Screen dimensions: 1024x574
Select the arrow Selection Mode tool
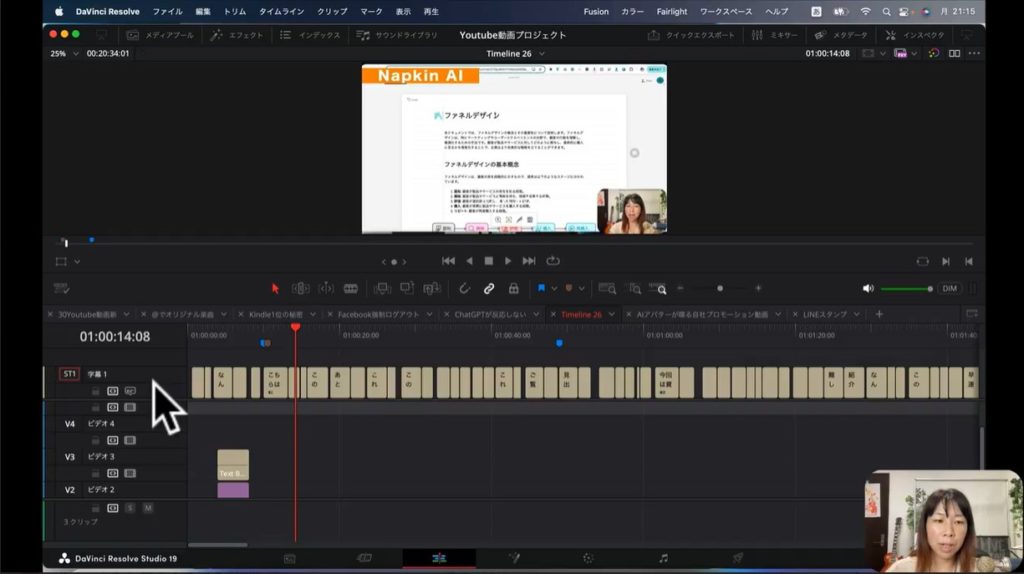tap(275, 288)
